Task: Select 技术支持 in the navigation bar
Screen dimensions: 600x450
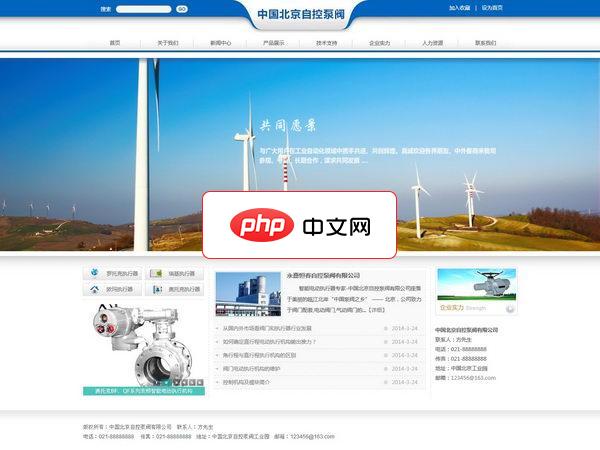Action: point(326,43)
